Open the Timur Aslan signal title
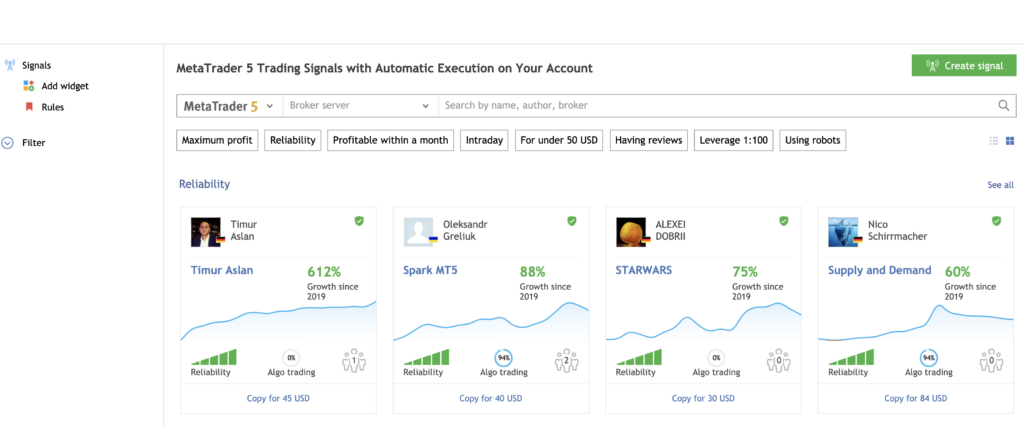1024x427 pixels. [222, 270]
